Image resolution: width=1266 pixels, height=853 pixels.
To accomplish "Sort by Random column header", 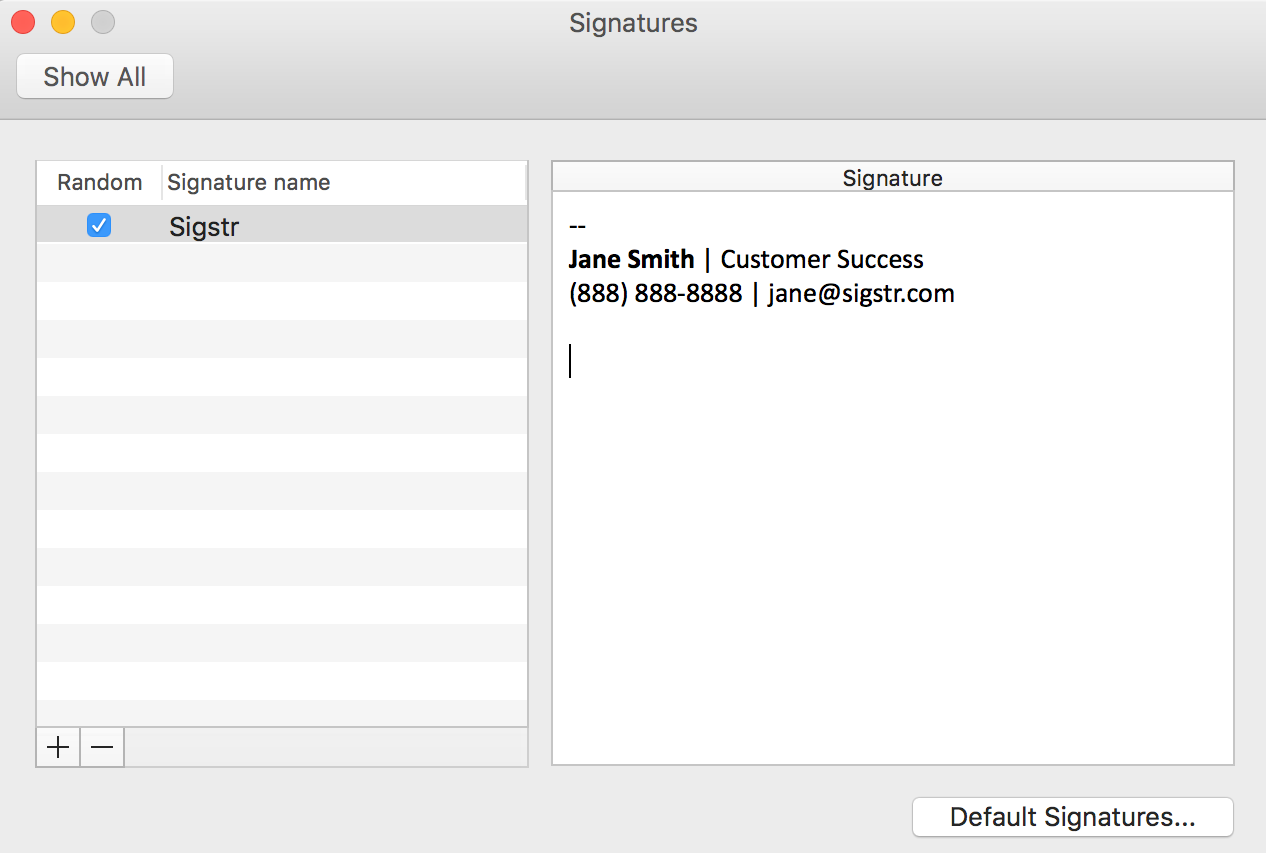I will (x=99, y=183).
